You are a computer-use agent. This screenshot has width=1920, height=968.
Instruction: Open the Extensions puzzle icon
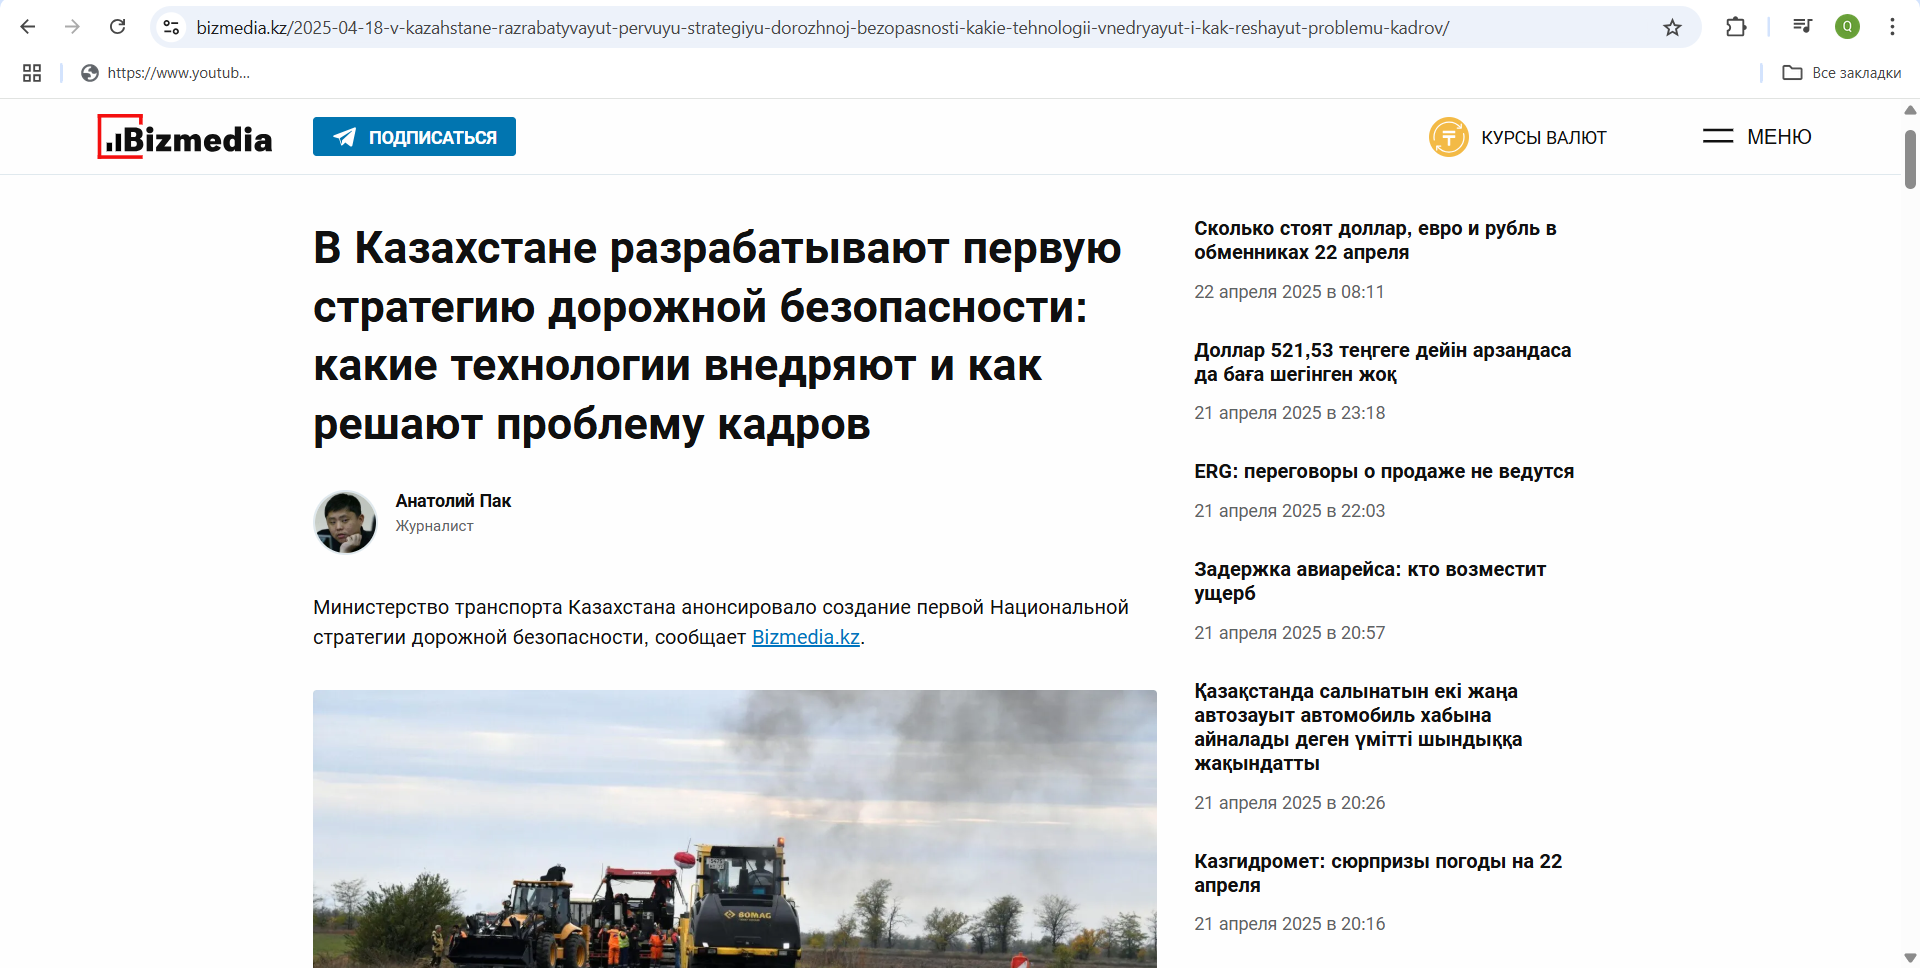[x=1736, y=27]
